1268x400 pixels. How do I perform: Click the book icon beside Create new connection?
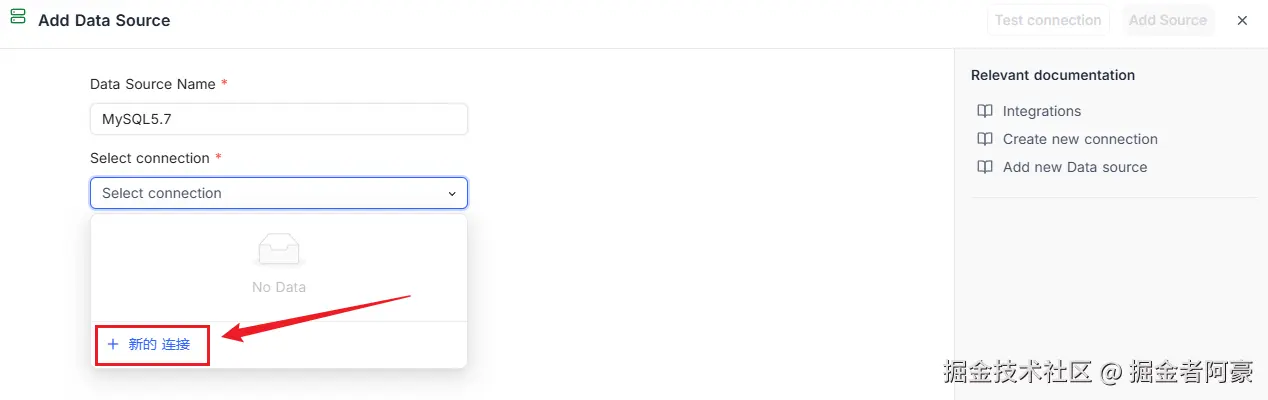(985, 139)
